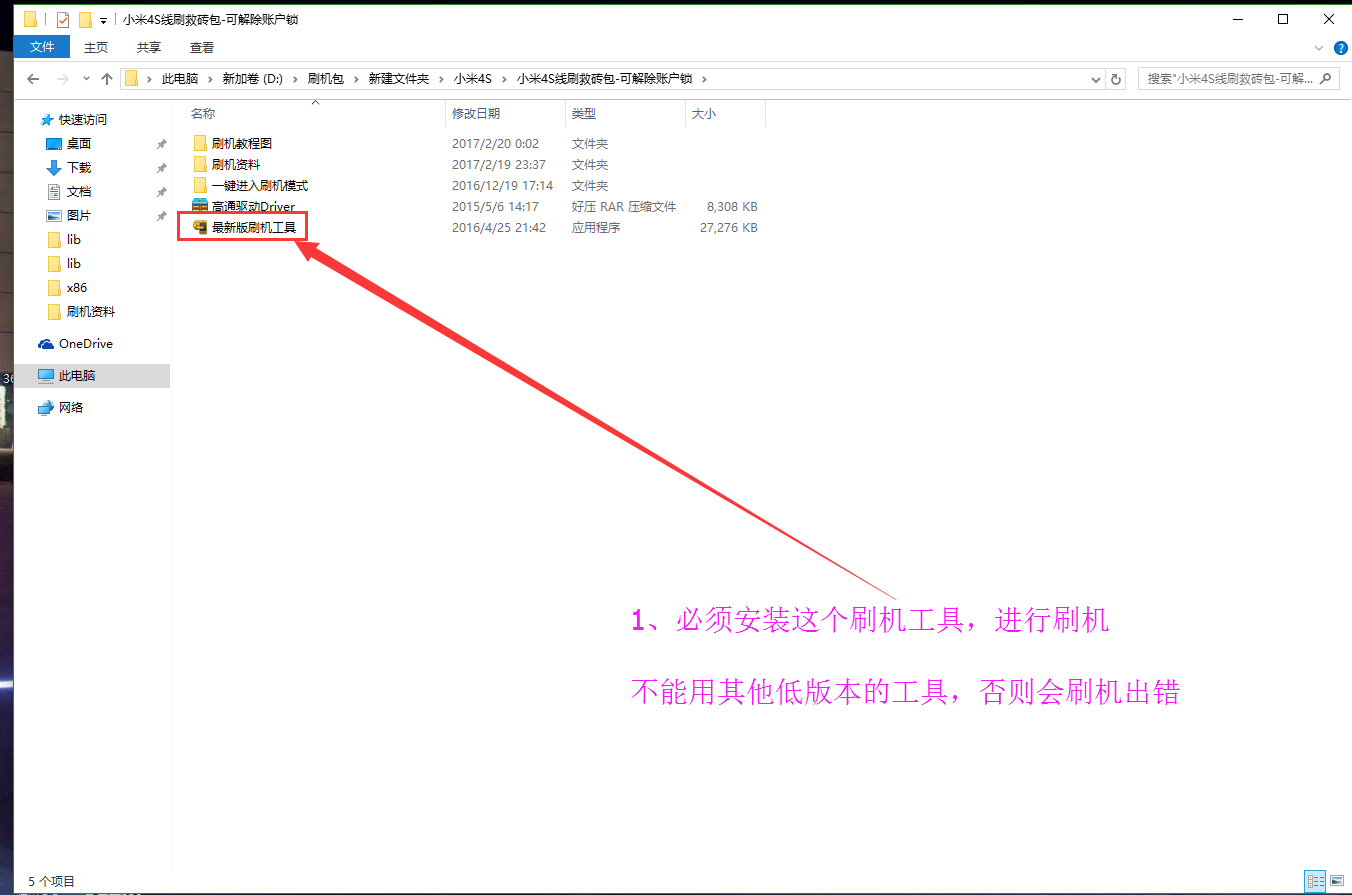Switch to large thumbnails view at bottom right
The width and height of the screenshot is (1352, 895).
pos(1337,880)
